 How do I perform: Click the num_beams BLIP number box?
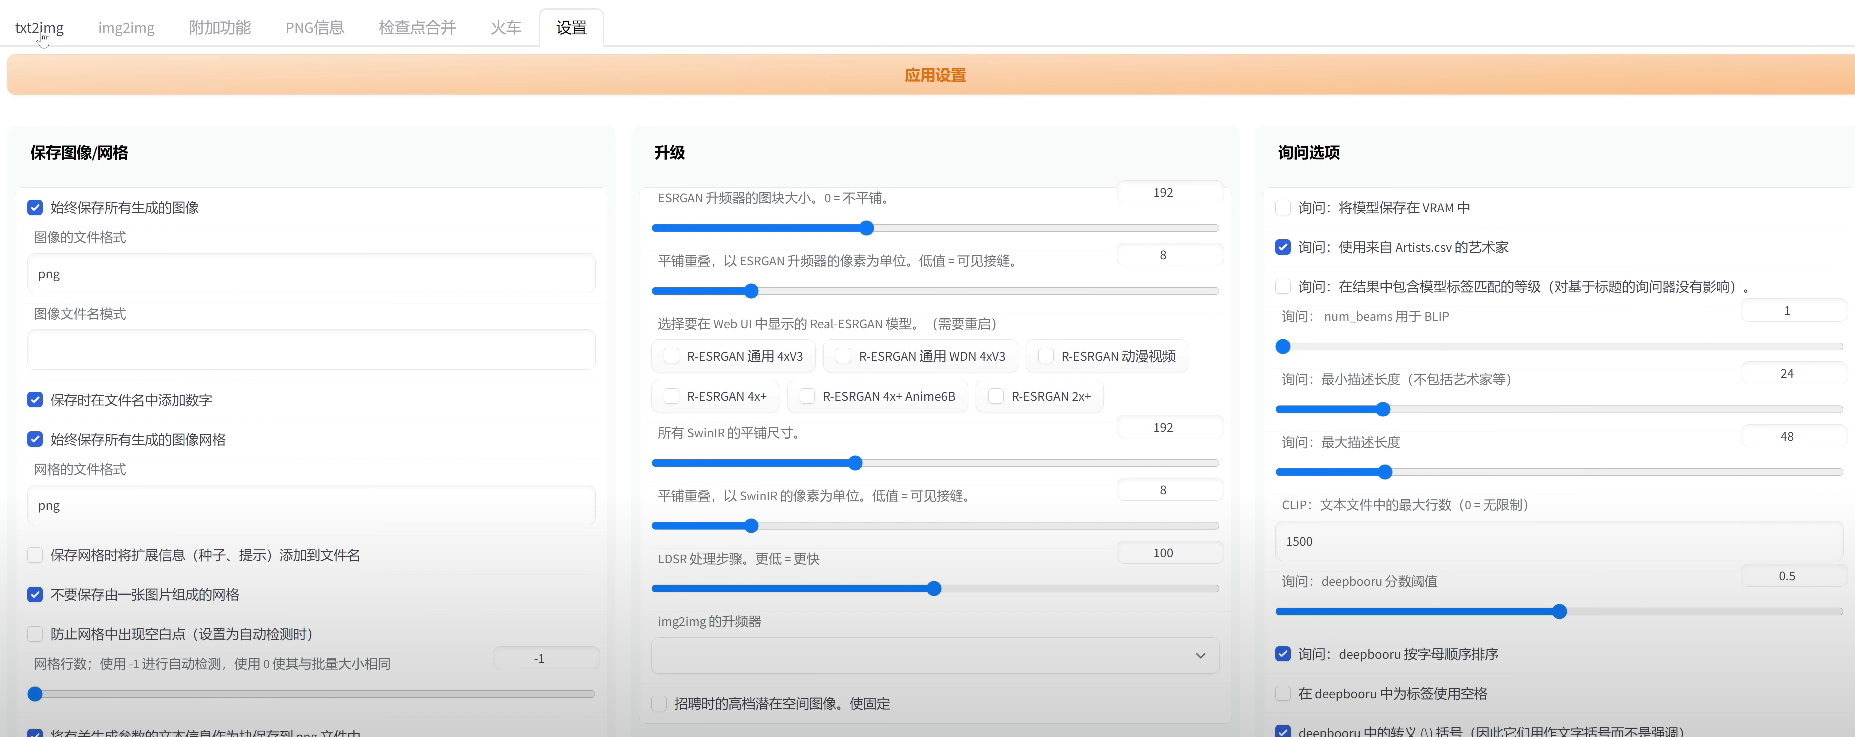click(1791, 311)
